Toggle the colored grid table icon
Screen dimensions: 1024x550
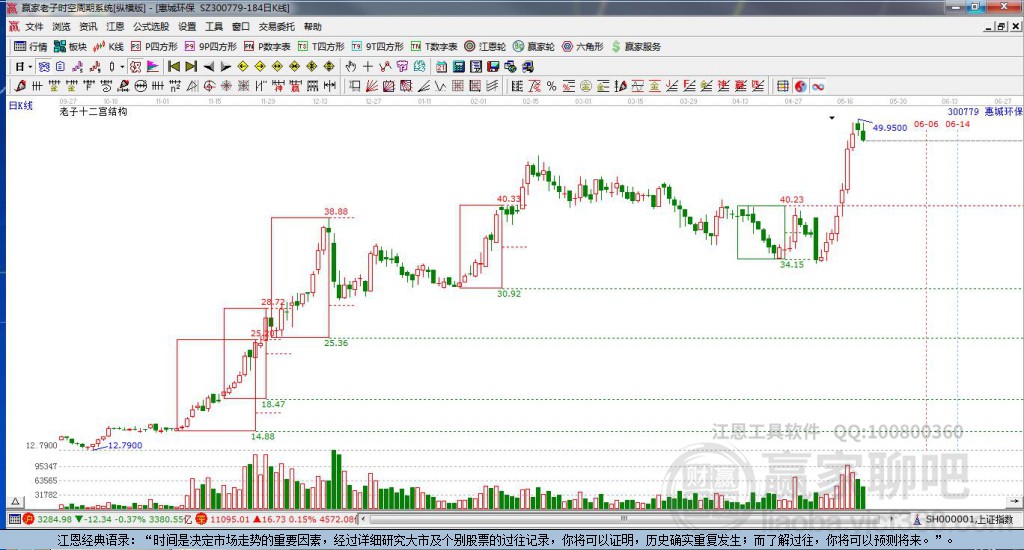click(x=782, y=86)
